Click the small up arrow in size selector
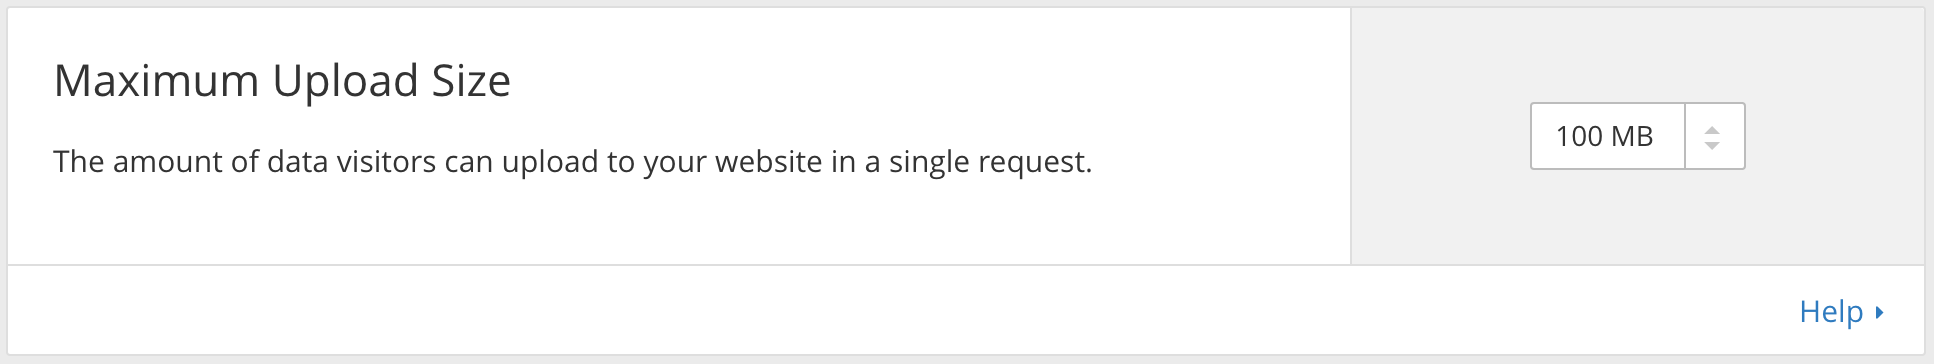1934x364 pixels. click(x=1712, y=129)
